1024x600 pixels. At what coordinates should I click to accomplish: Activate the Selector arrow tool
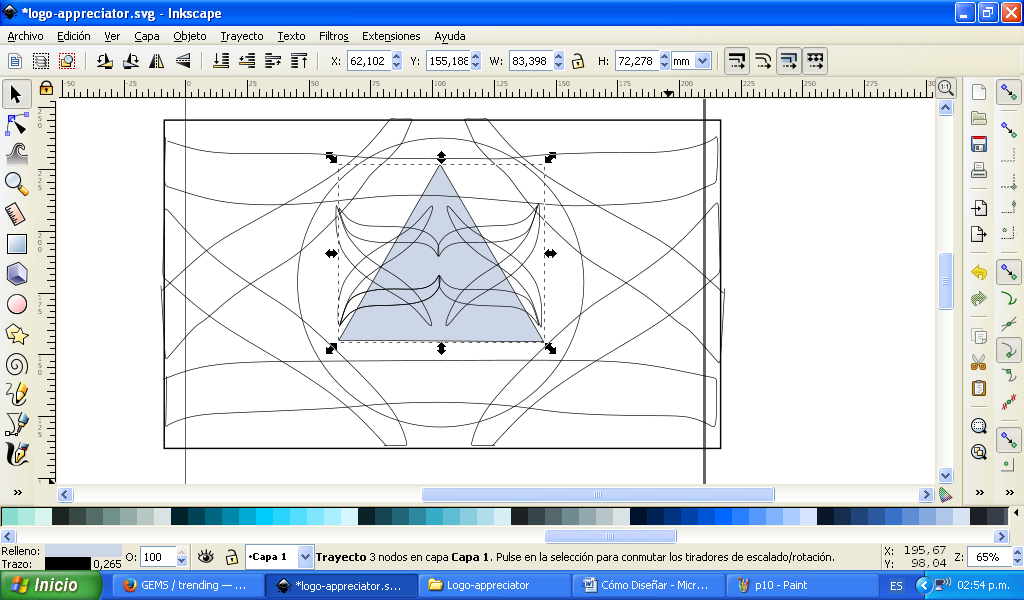pyautogui.click(x=16, y=94)
